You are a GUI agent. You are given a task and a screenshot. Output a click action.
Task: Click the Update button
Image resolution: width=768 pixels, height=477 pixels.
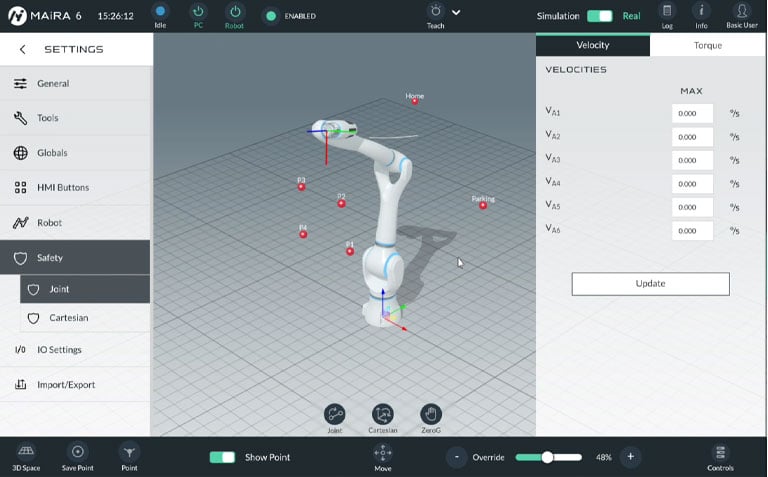(x=650, y=284)
